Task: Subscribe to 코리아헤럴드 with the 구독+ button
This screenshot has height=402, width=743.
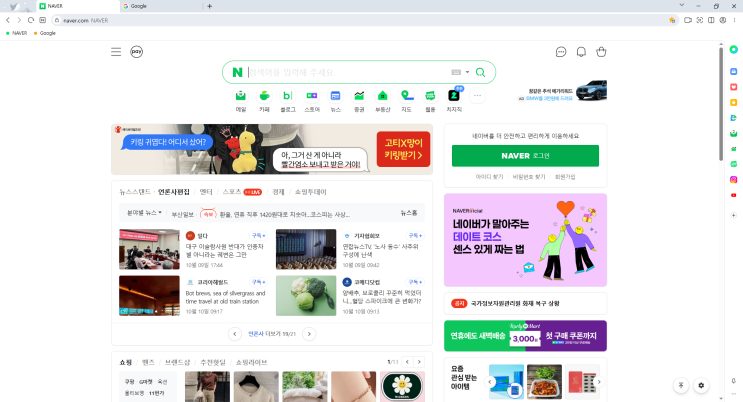Action: tap(259, 282)
